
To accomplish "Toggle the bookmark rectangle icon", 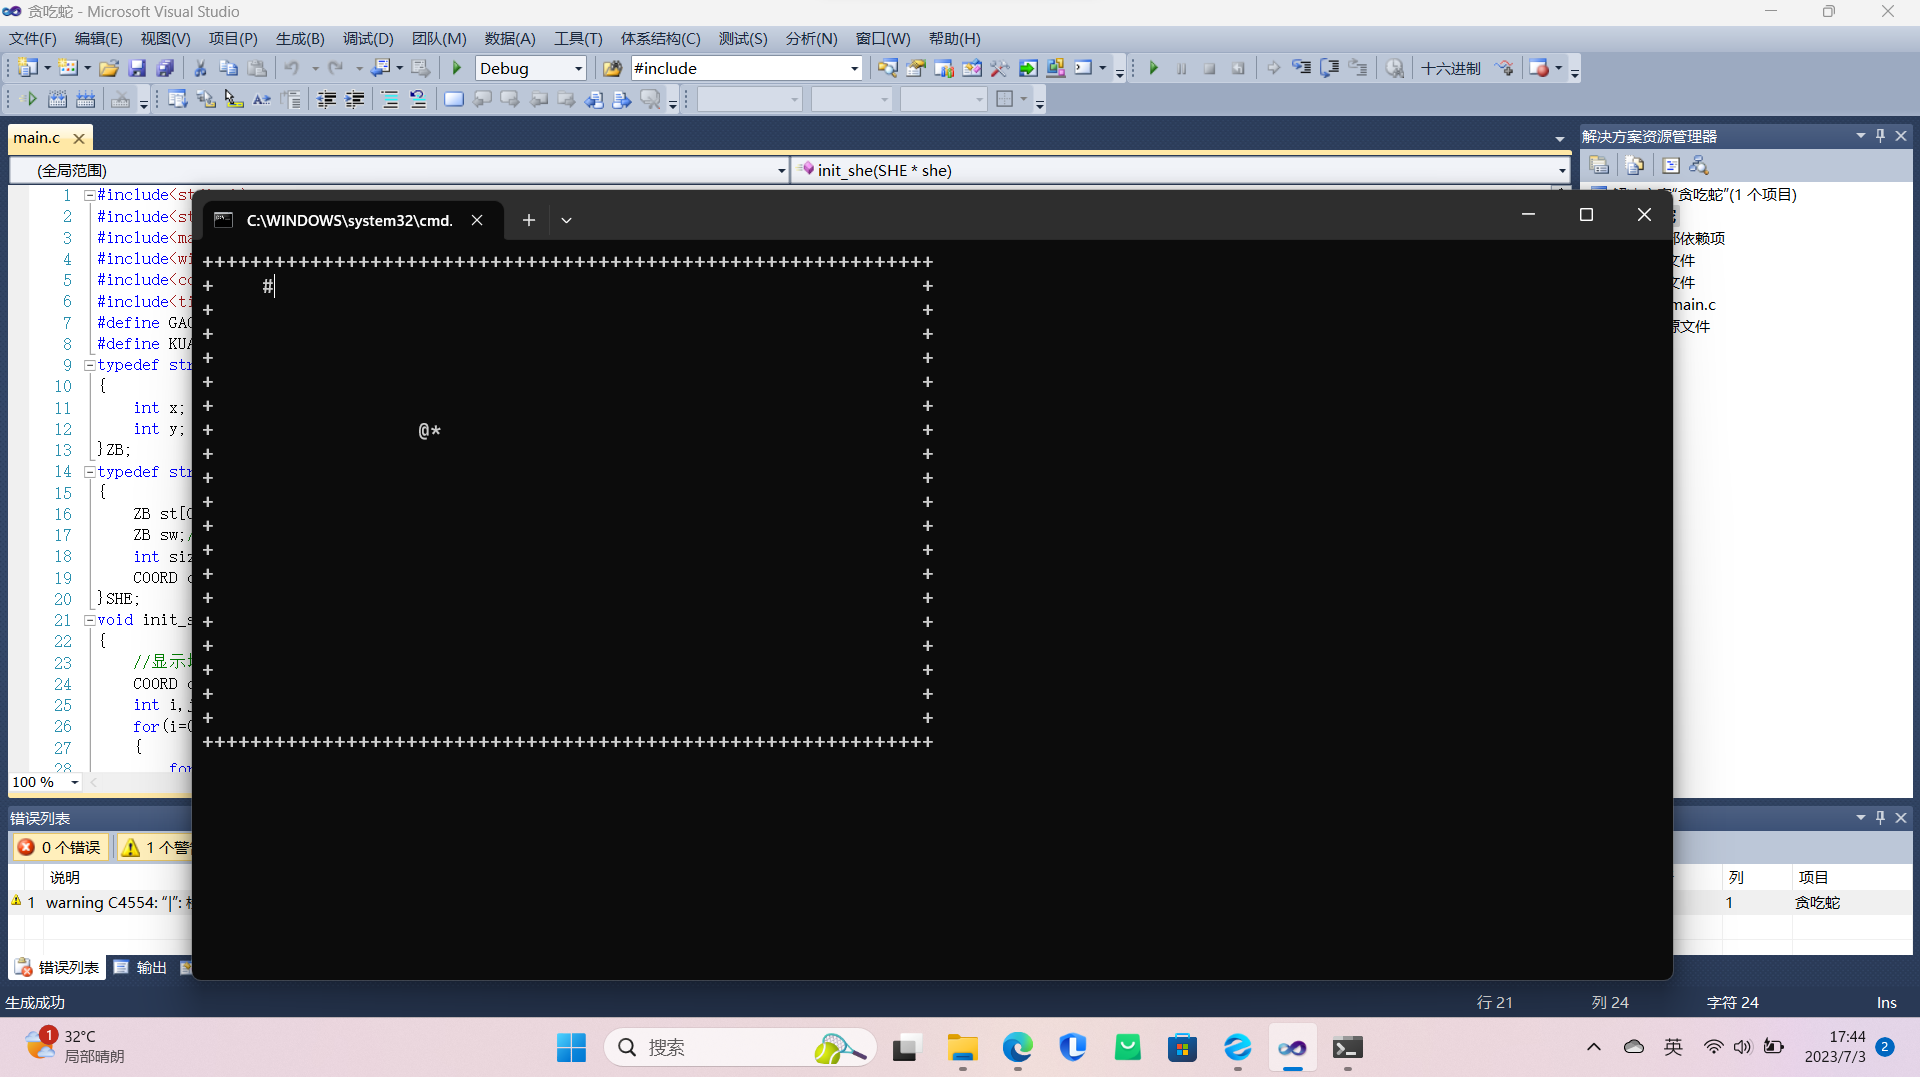I will 454,99.
